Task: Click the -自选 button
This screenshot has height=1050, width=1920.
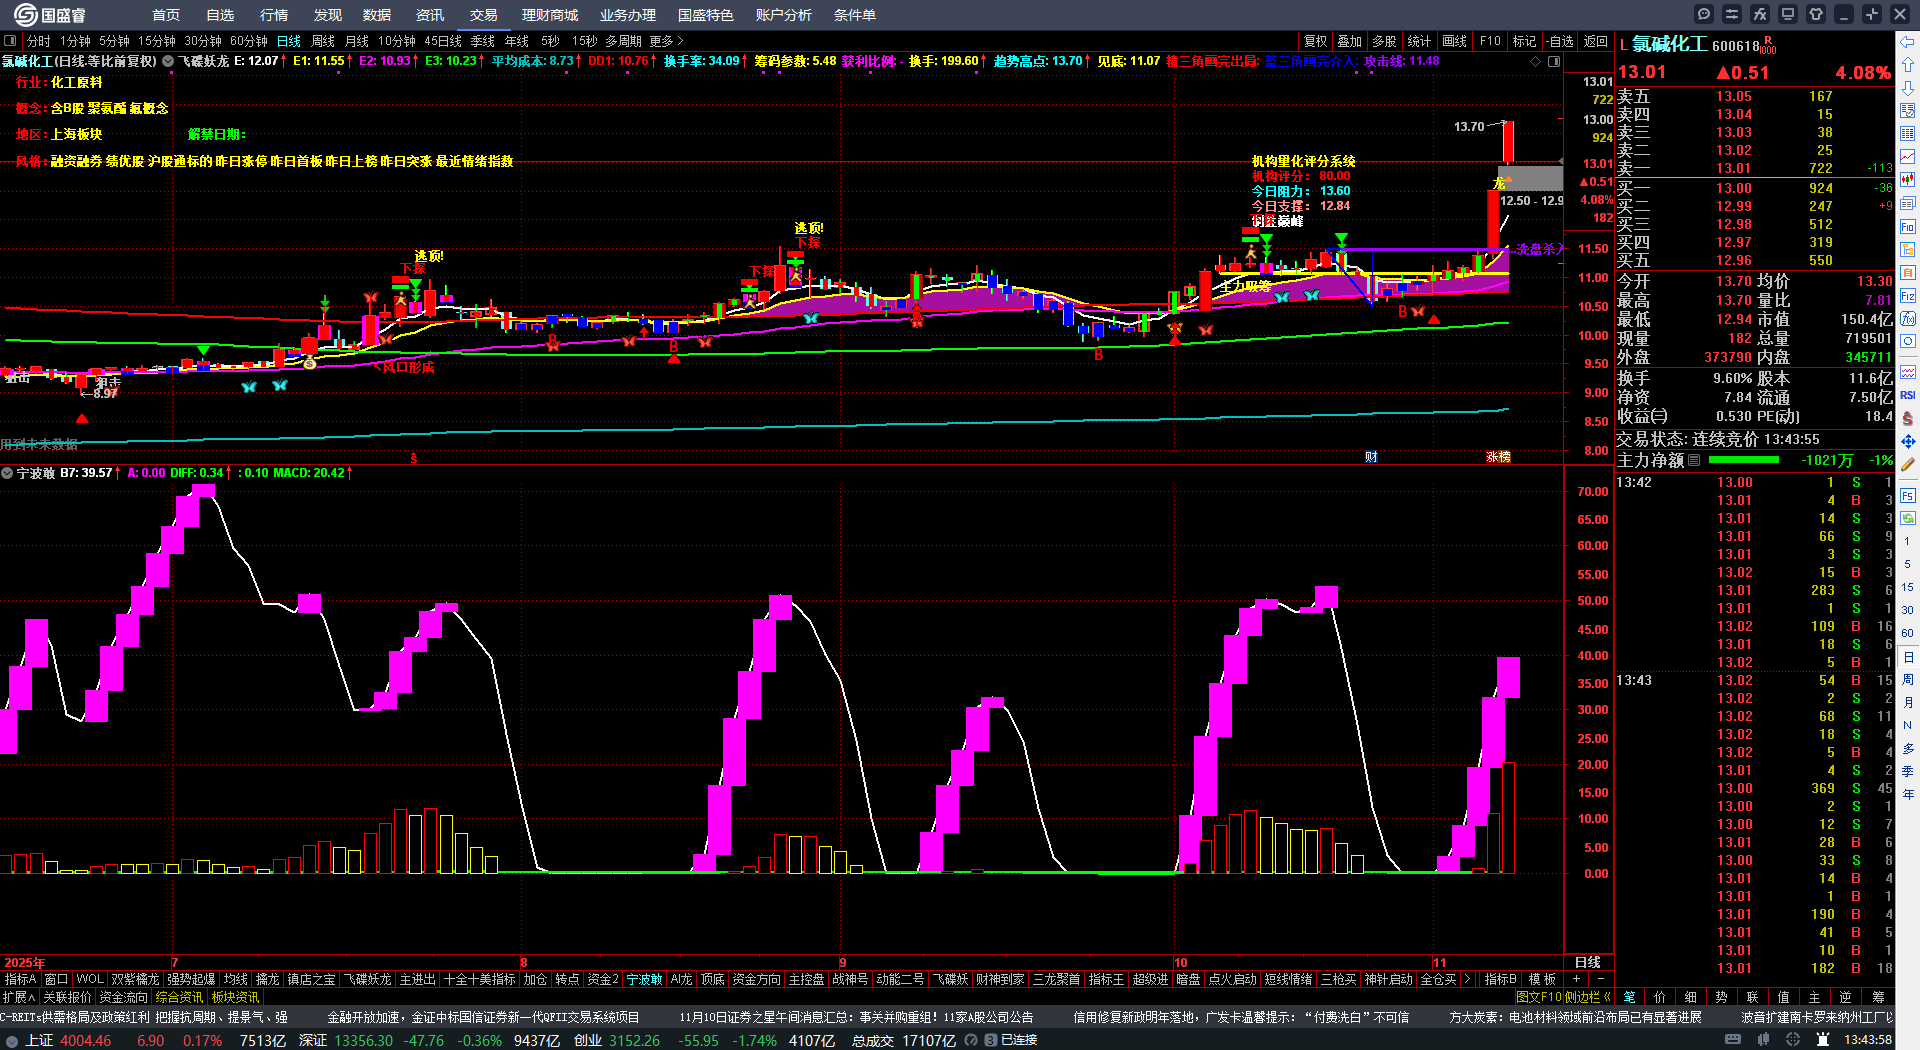Action: tap(1559, 41)
